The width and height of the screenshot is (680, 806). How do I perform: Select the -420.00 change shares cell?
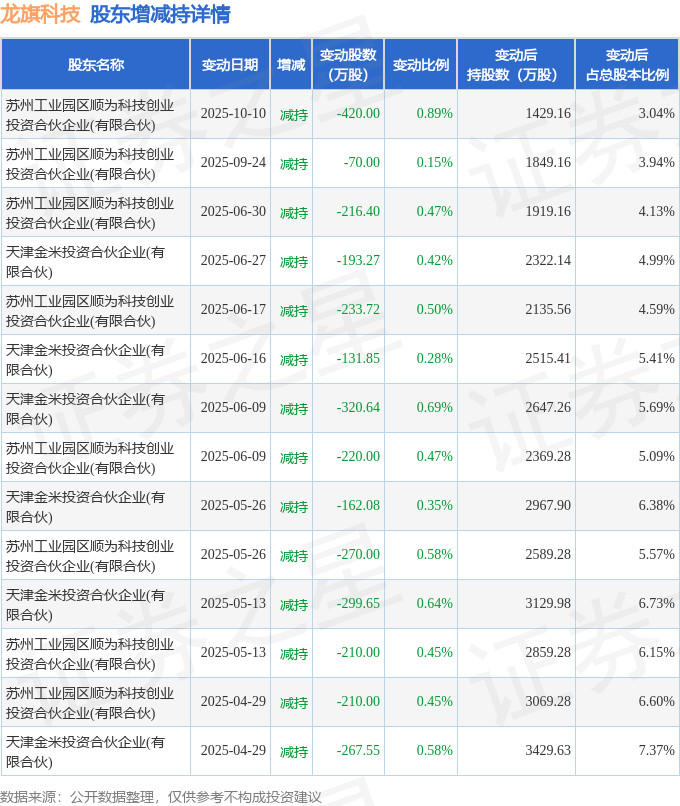[x=358, y=113]
